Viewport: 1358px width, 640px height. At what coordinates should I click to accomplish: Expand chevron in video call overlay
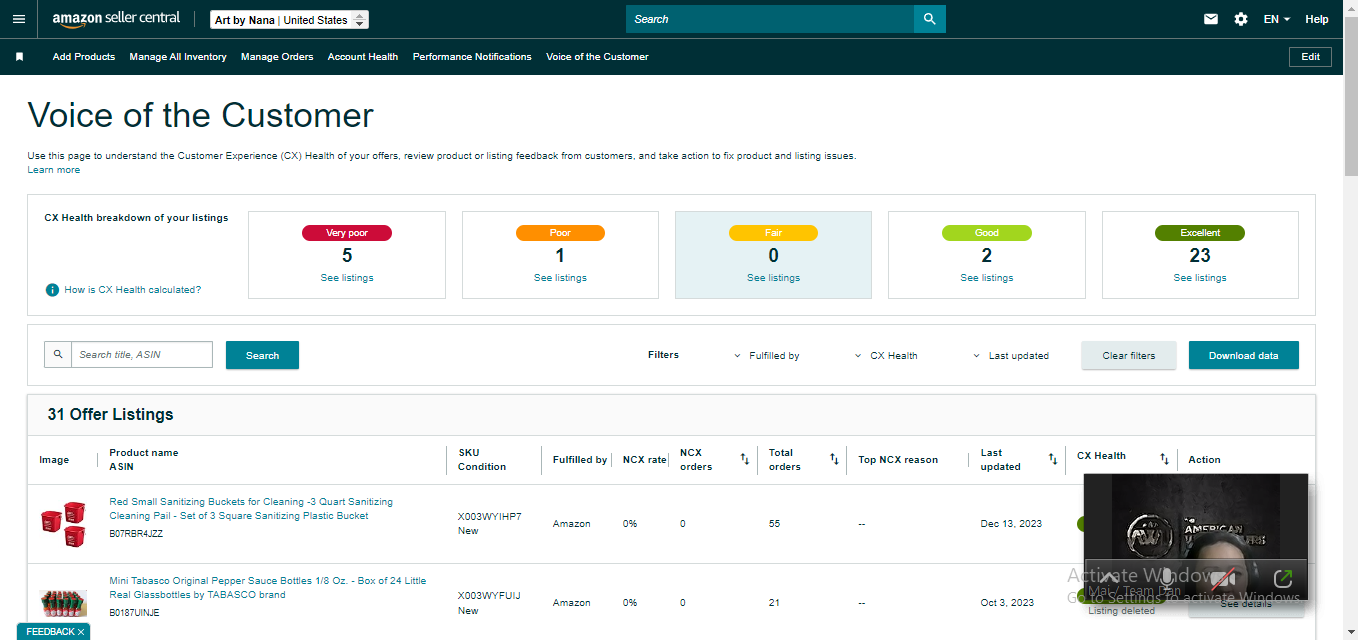pyautogui.click(x=1108, y=578)
